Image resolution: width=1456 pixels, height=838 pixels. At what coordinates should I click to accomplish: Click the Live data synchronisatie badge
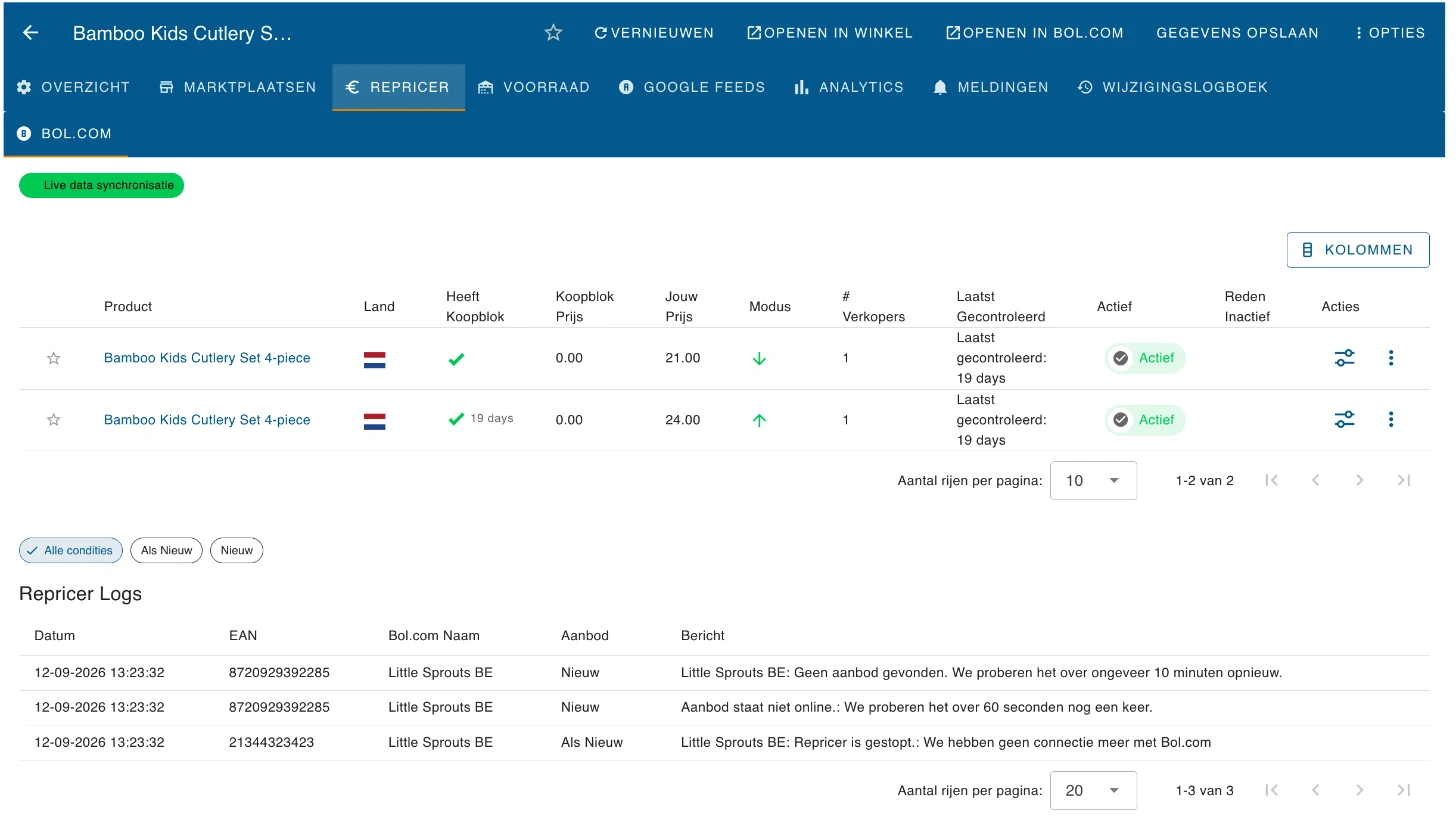click(101, 185)
